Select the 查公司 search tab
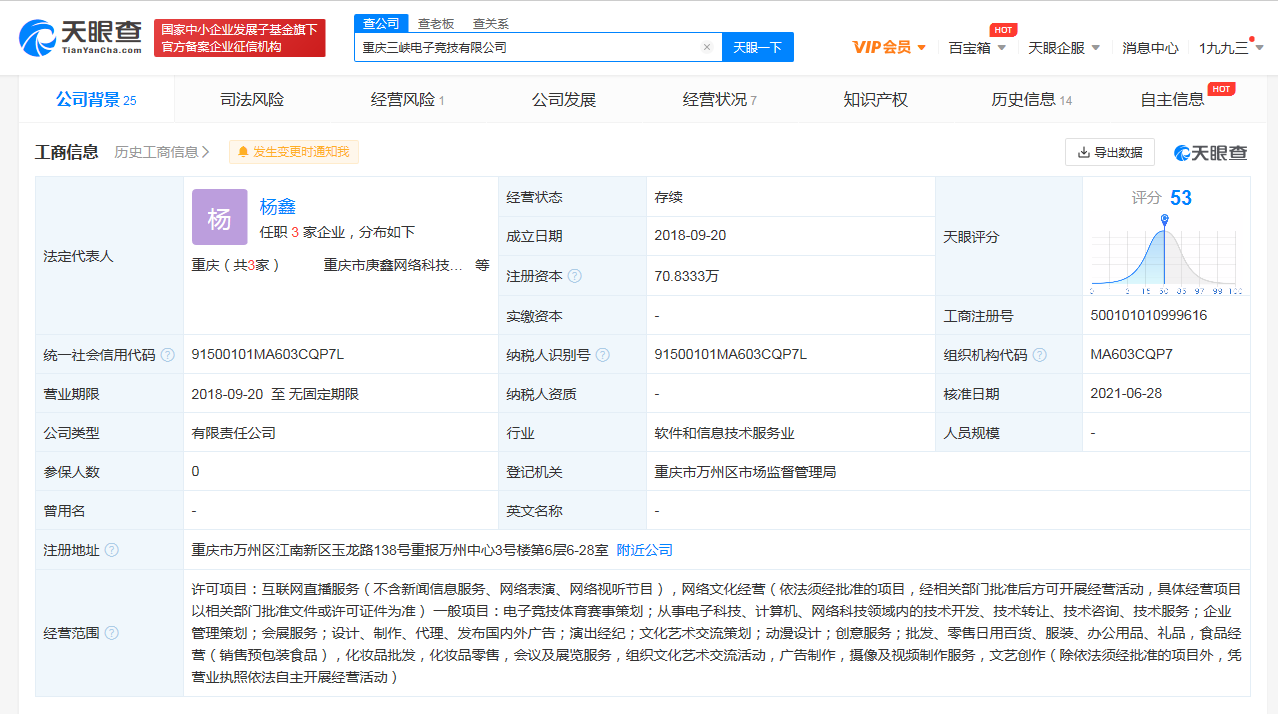Image resolution: width=1278 pixels, height=714 pixels. [x=380, y=23]
